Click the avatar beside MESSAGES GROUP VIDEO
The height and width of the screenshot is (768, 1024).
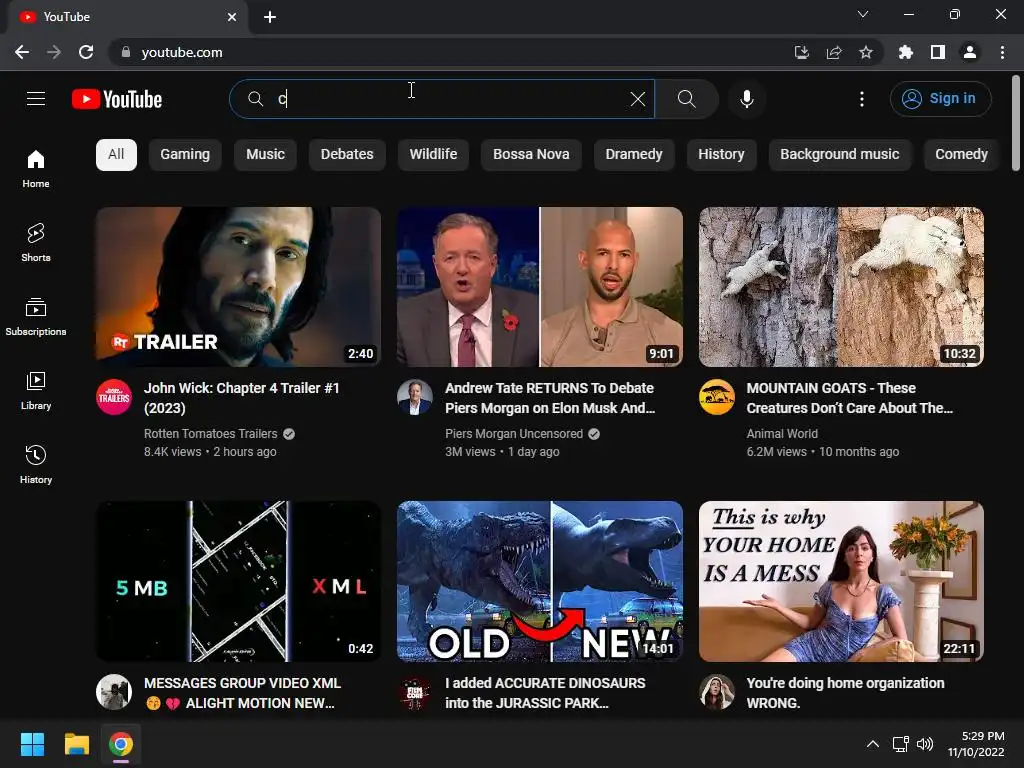tap(114, 692)
